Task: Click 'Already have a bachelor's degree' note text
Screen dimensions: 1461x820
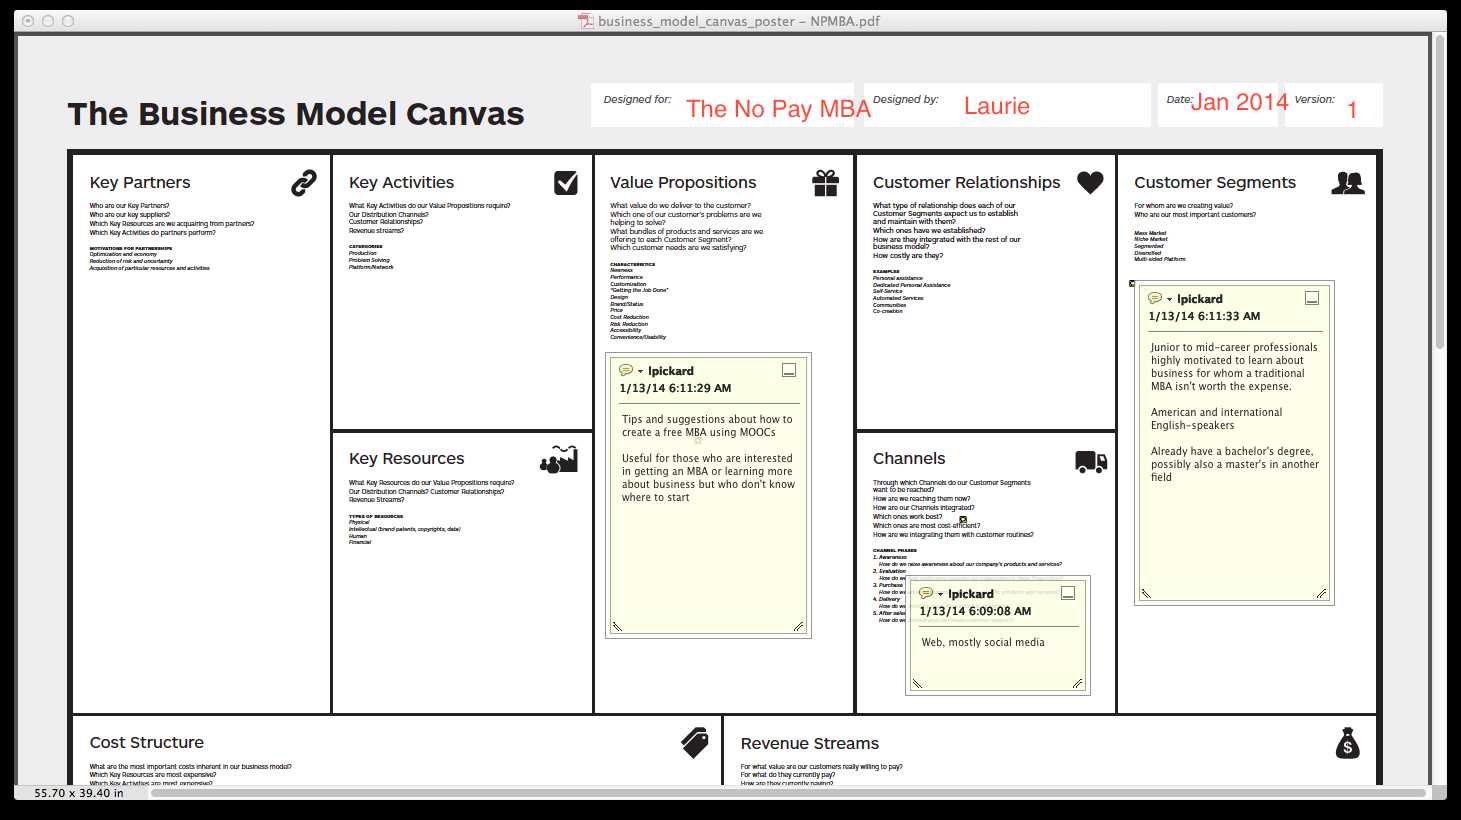Action: coord(1235,464)
